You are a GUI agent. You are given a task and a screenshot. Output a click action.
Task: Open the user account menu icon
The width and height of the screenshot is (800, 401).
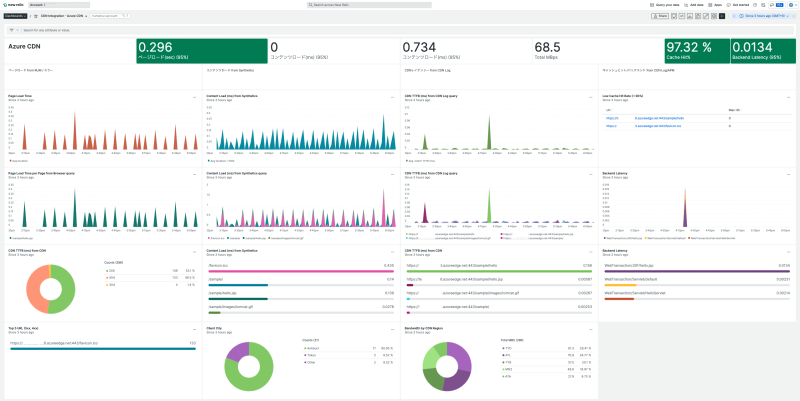791,5
